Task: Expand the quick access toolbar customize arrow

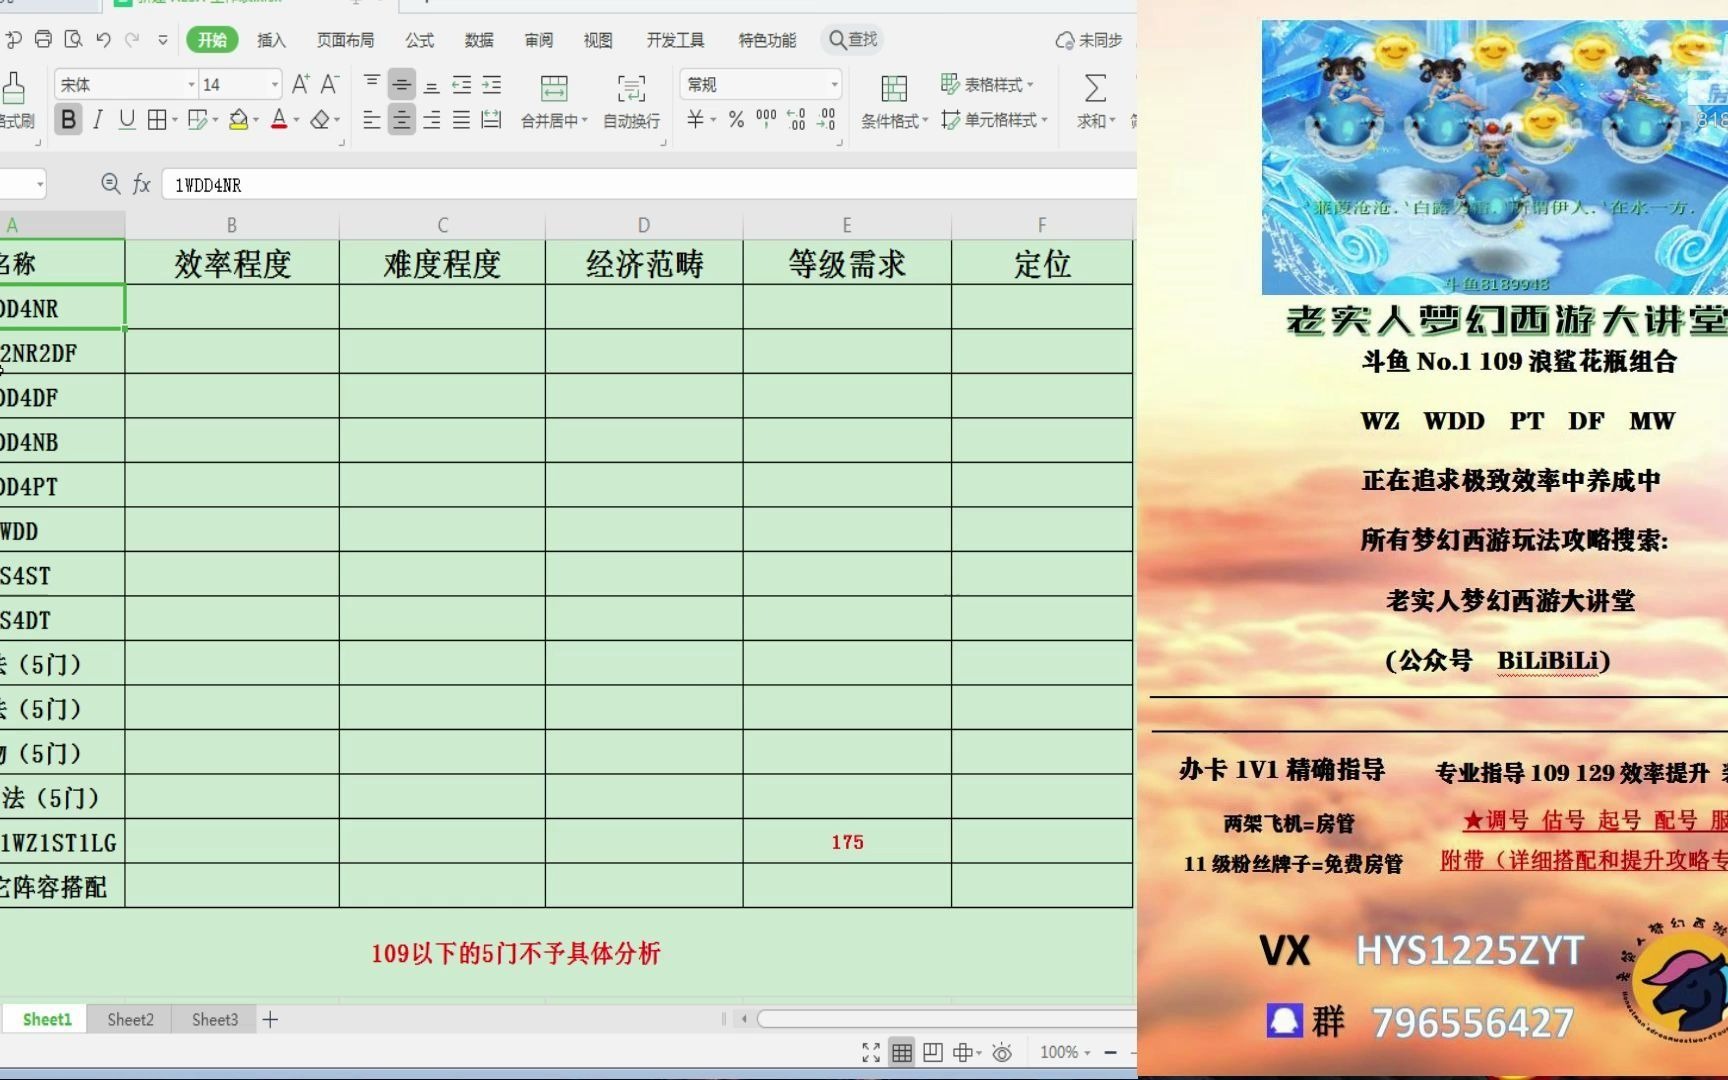Action: click(x=163, y=40)
